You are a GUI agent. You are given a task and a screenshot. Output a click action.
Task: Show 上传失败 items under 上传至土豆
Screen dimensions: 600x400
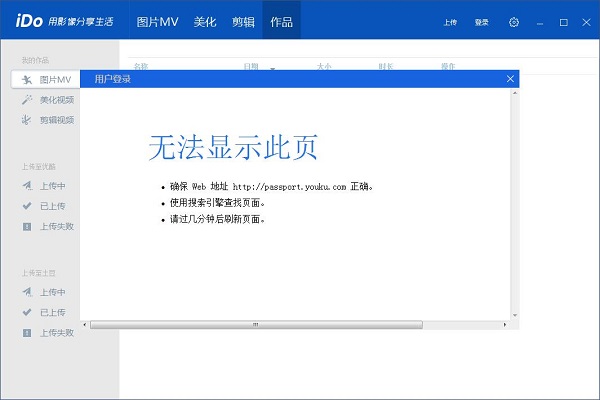pos(56,332)
